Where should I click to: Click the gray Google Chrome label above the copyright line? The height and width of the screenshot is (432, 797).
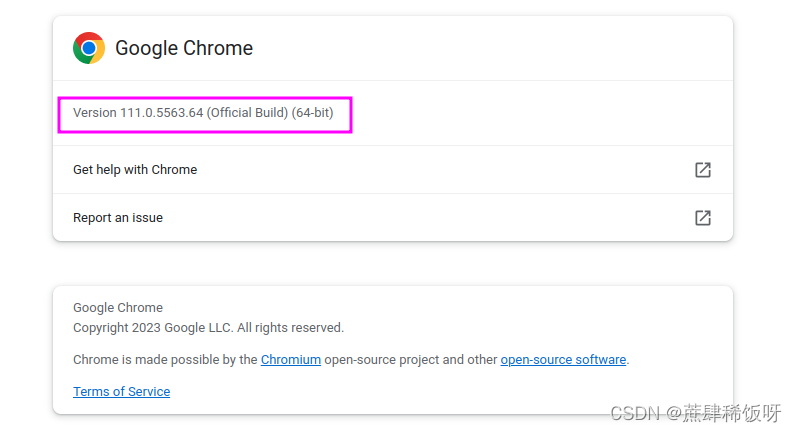pyautogui.click(x=118, y=307)
